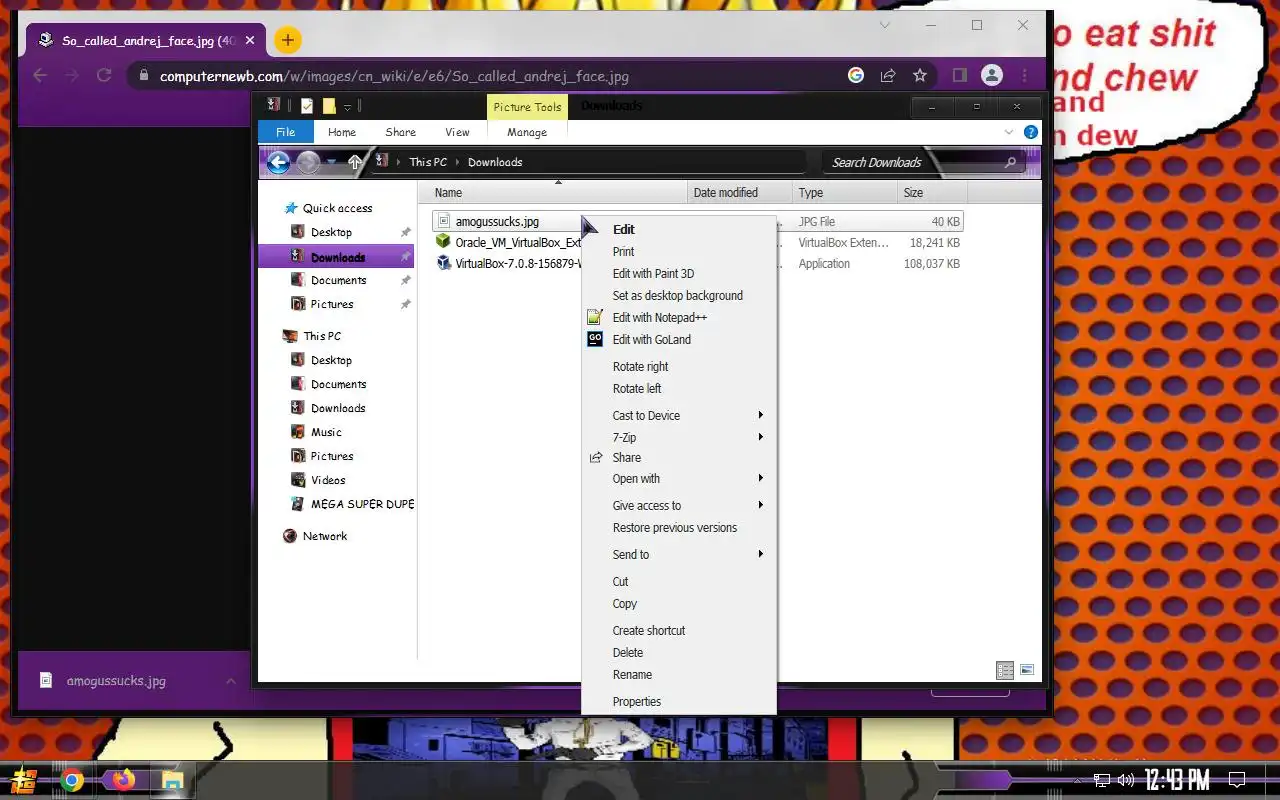Image resolution: width=1280 pixels, height=800 pixels.
Task: Click Downloads in the address breadcrumb
Action: (x=495, y=162)
